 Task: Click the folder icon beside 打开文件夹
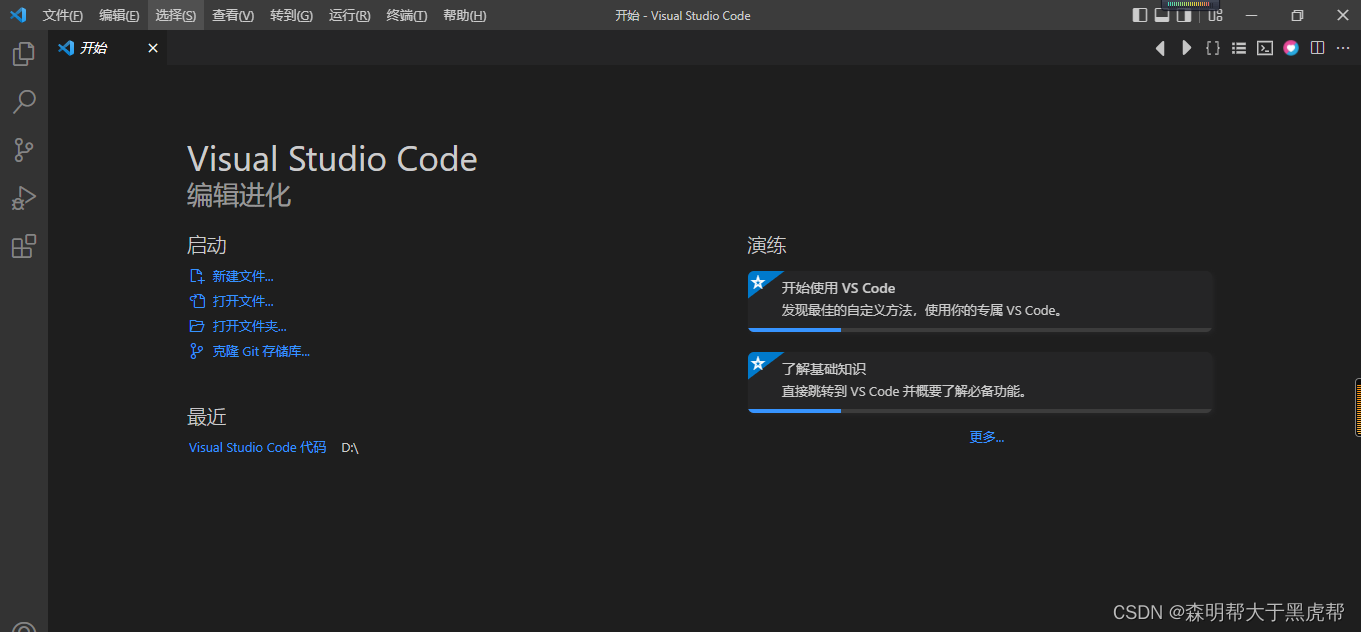pos(197,326)
